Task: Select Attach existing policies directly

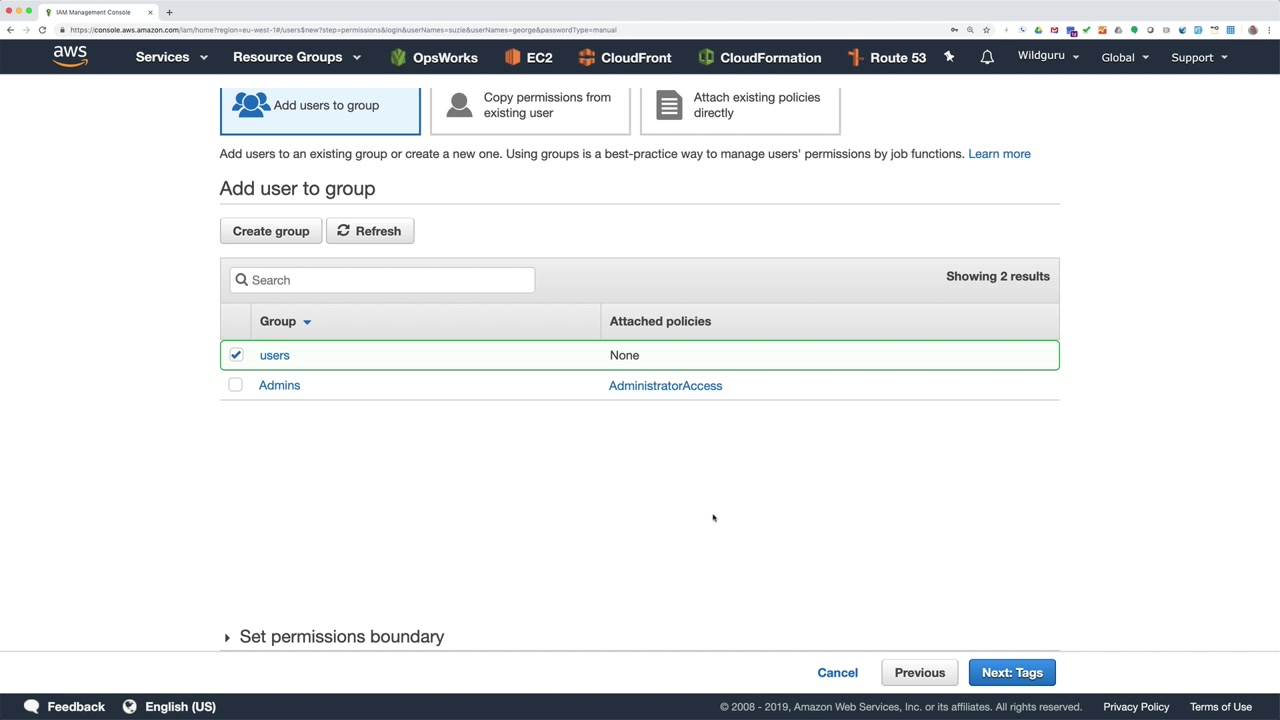Action: tap(740, 110)
